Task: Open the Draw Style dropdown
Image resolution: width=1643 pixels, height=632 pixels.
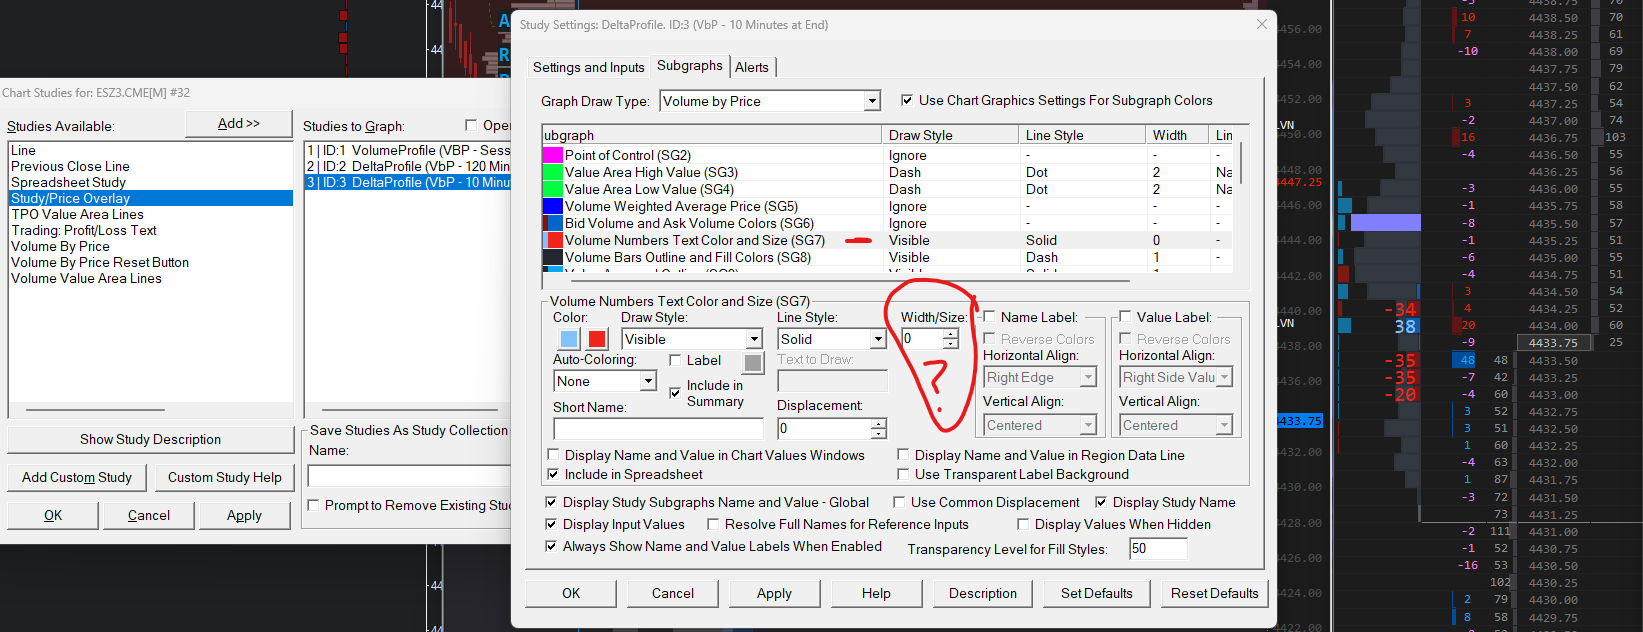Action: (x=755, y=339)
